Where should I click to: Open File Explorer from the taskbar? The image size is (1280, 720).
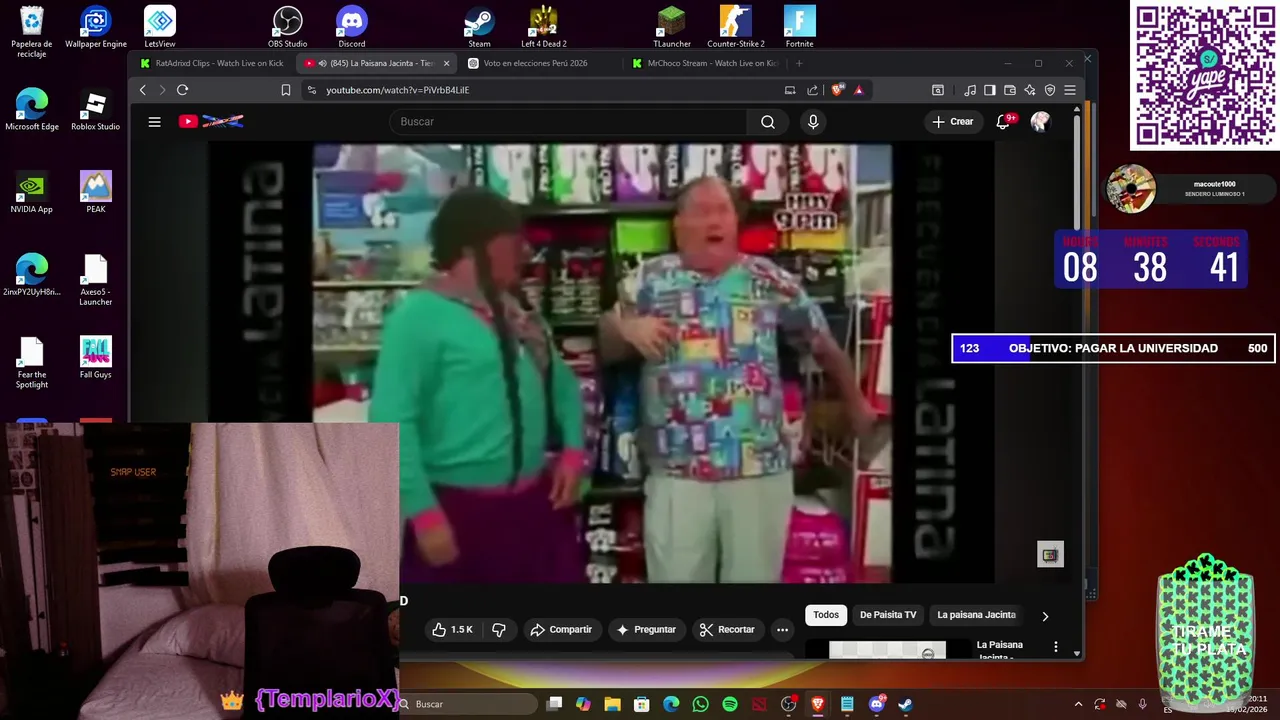pyautogui.click(x=612, y=704)
